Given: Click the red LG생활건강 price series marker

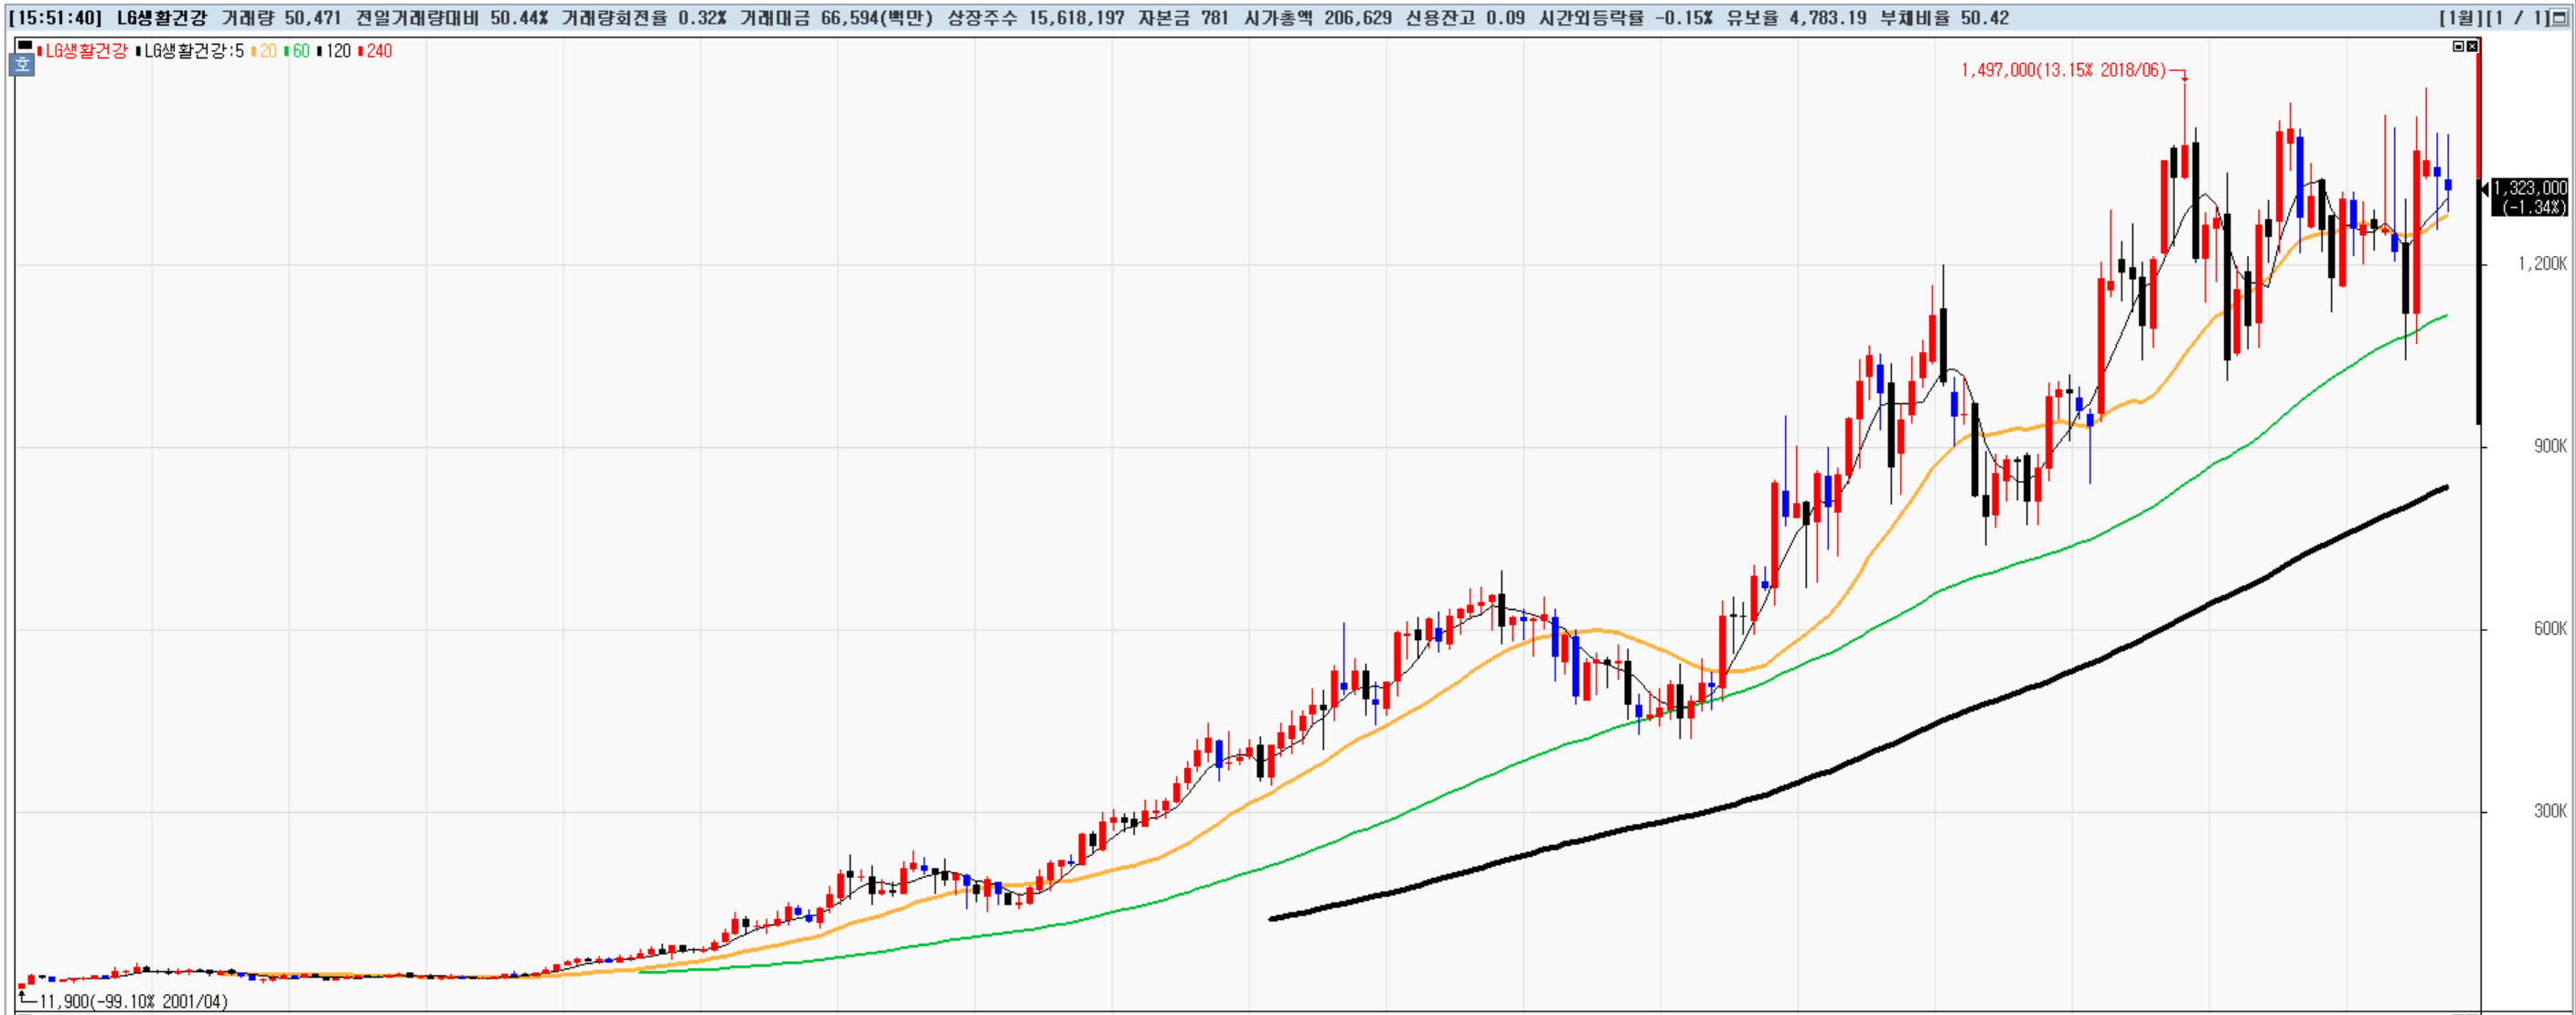Looking at the screenshot, I should tap(39, 51).
